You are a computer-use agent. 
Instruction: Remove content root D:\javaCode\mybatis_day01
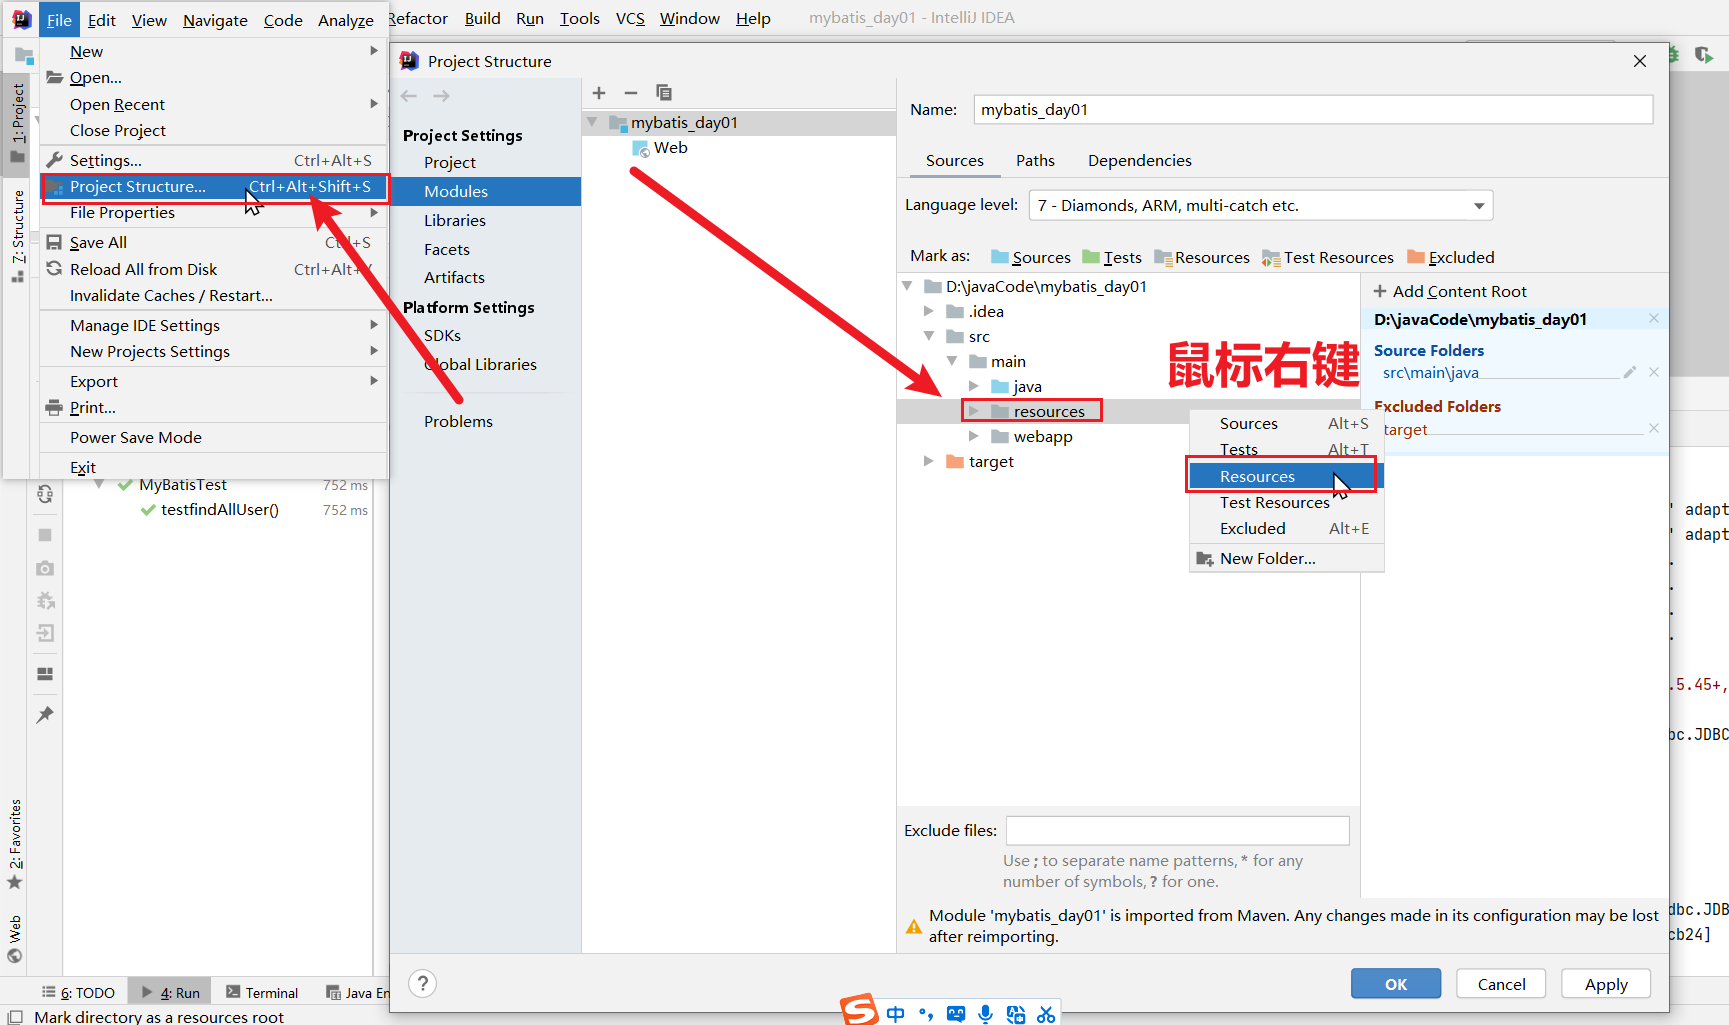[1654, 318]
